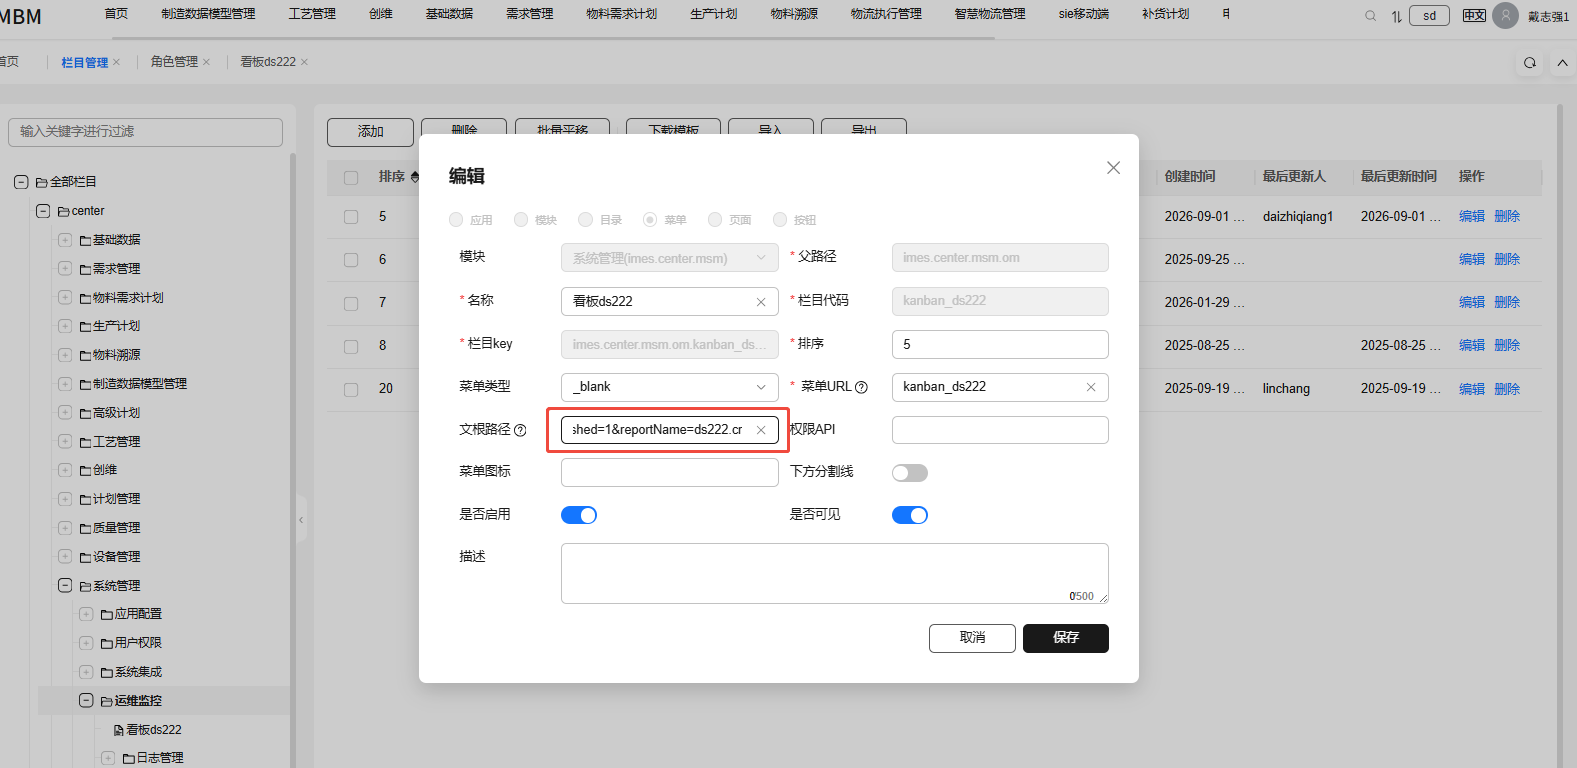The image size is (1577, 768).
Task: Check the row checkbox for 排序 20
Action: point(351,389)
